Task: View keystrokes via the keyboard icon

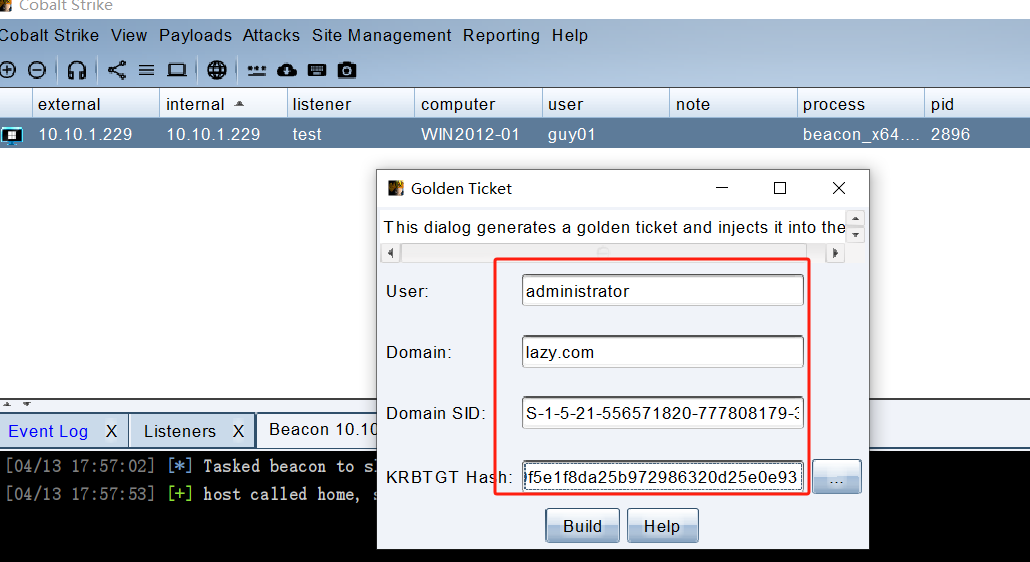Action: point(317,70)
